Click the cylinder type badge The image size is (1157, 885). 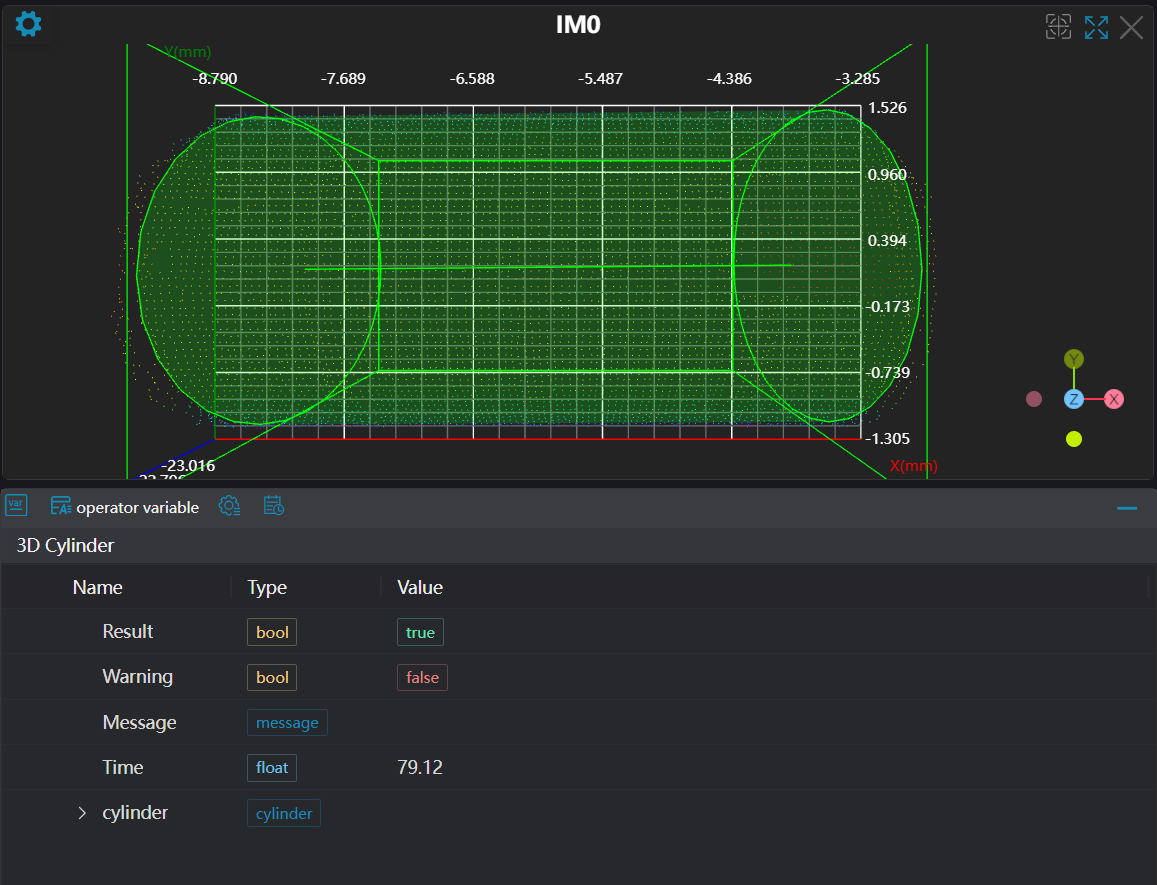(284, 813)
